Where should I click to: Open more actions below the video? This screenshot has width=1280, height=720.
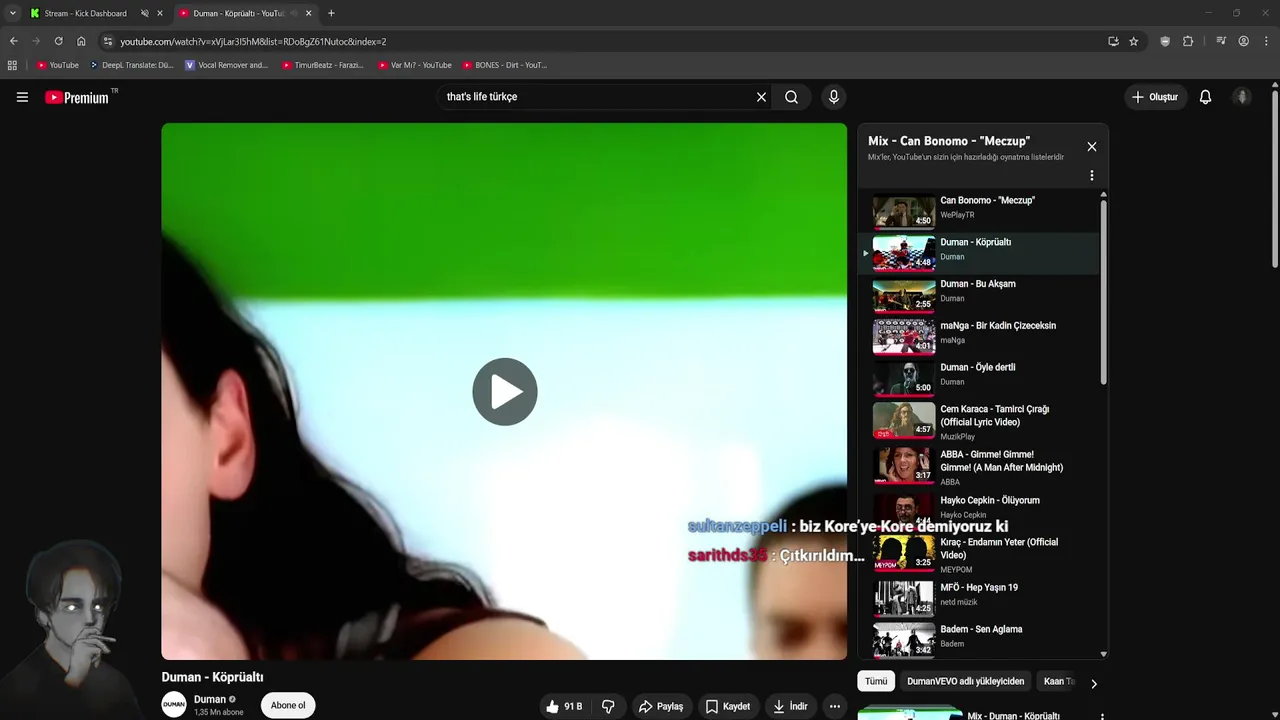(x=834, y=706)
